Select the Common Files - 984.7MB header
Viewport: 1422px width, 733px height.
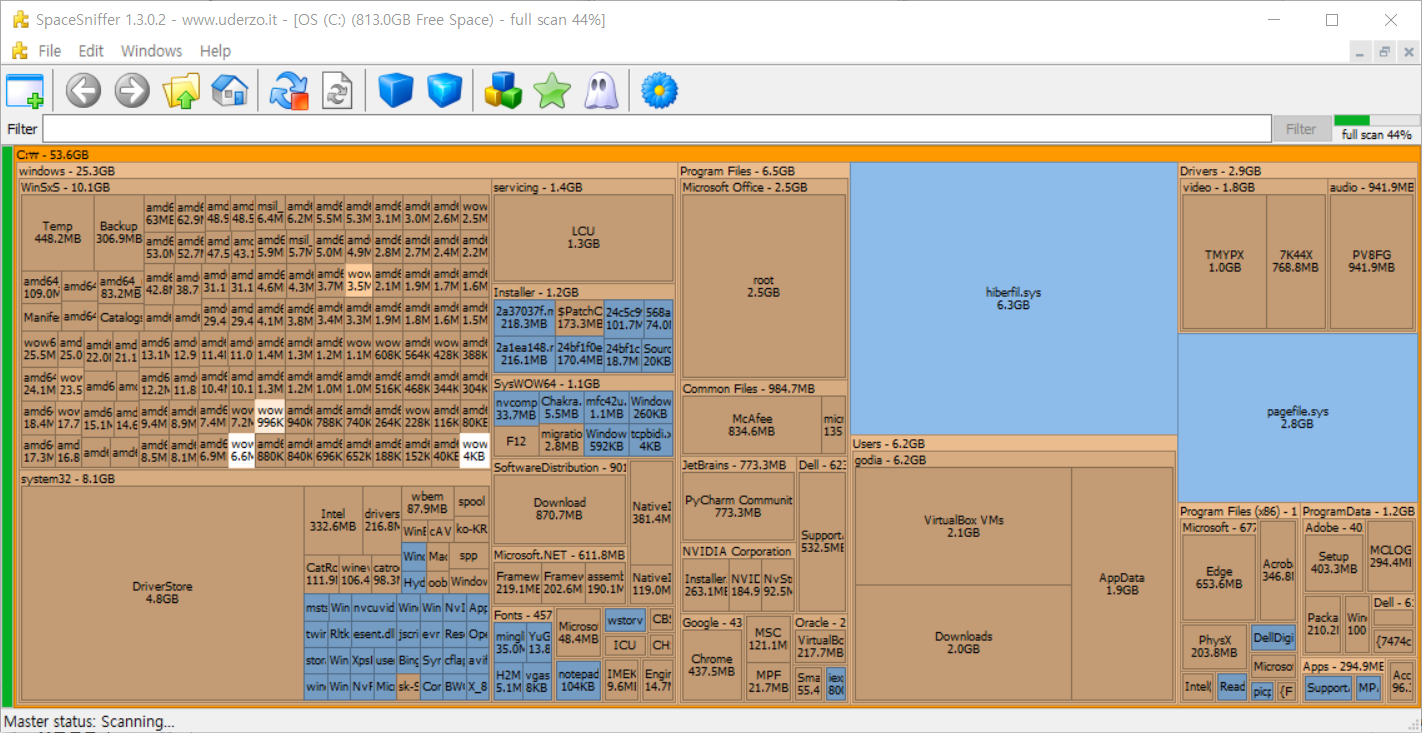tap(764, 388)
